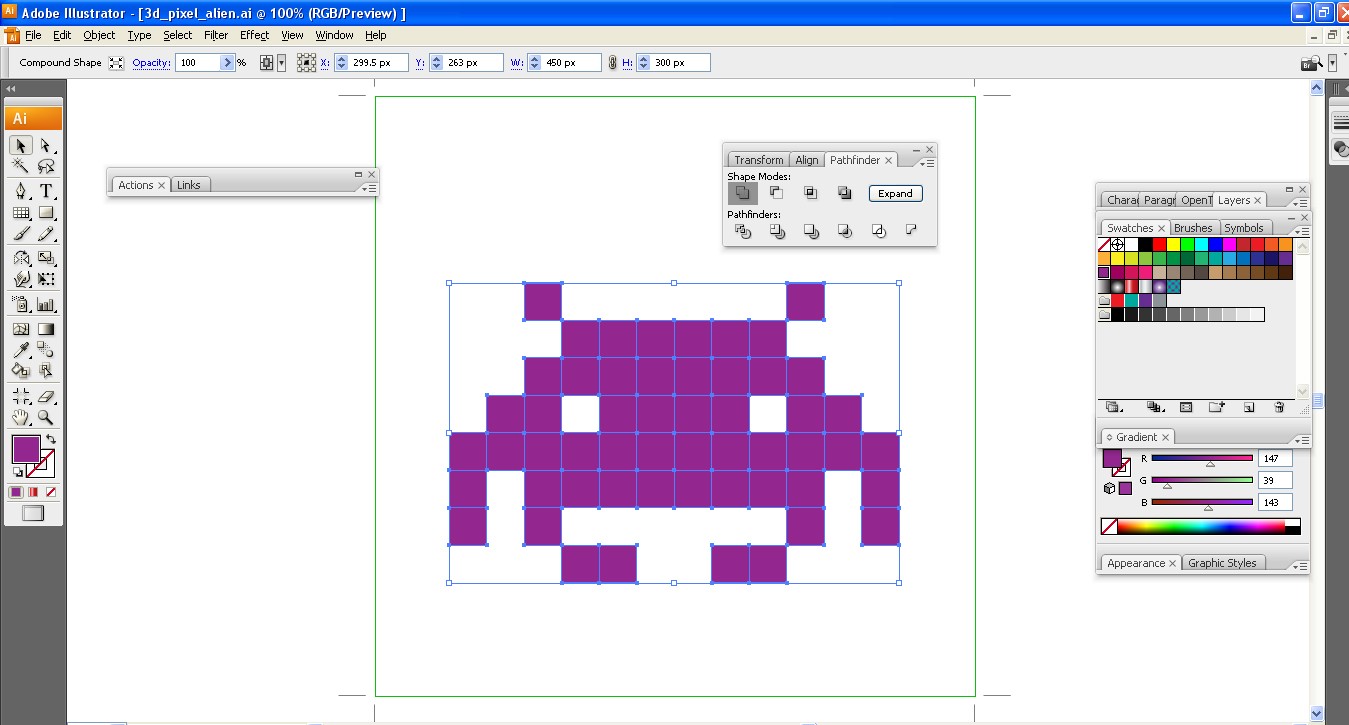Image resolution: width=1349 pixels, height=725 pixels.
Task: Apply Exclude overlapping shape areas mode
Action: click(x=844, y=193)
